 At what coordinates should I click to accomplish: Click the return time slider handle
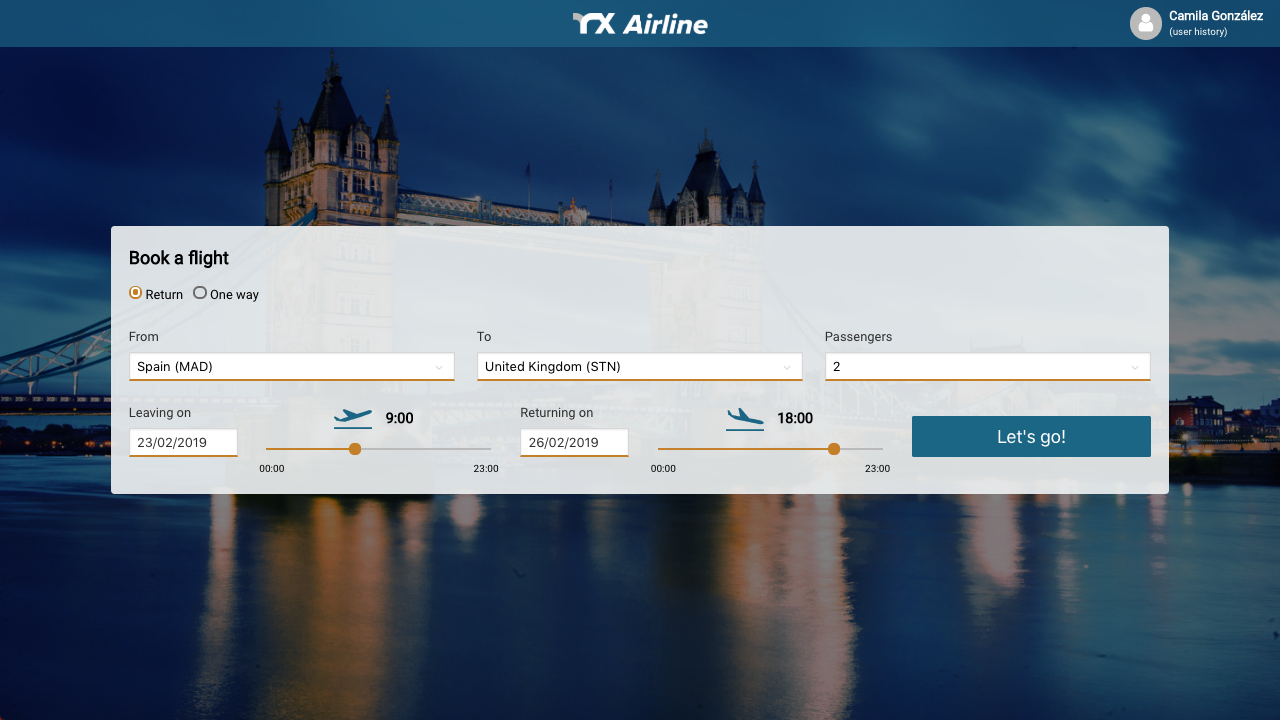[x=834, y=449]
